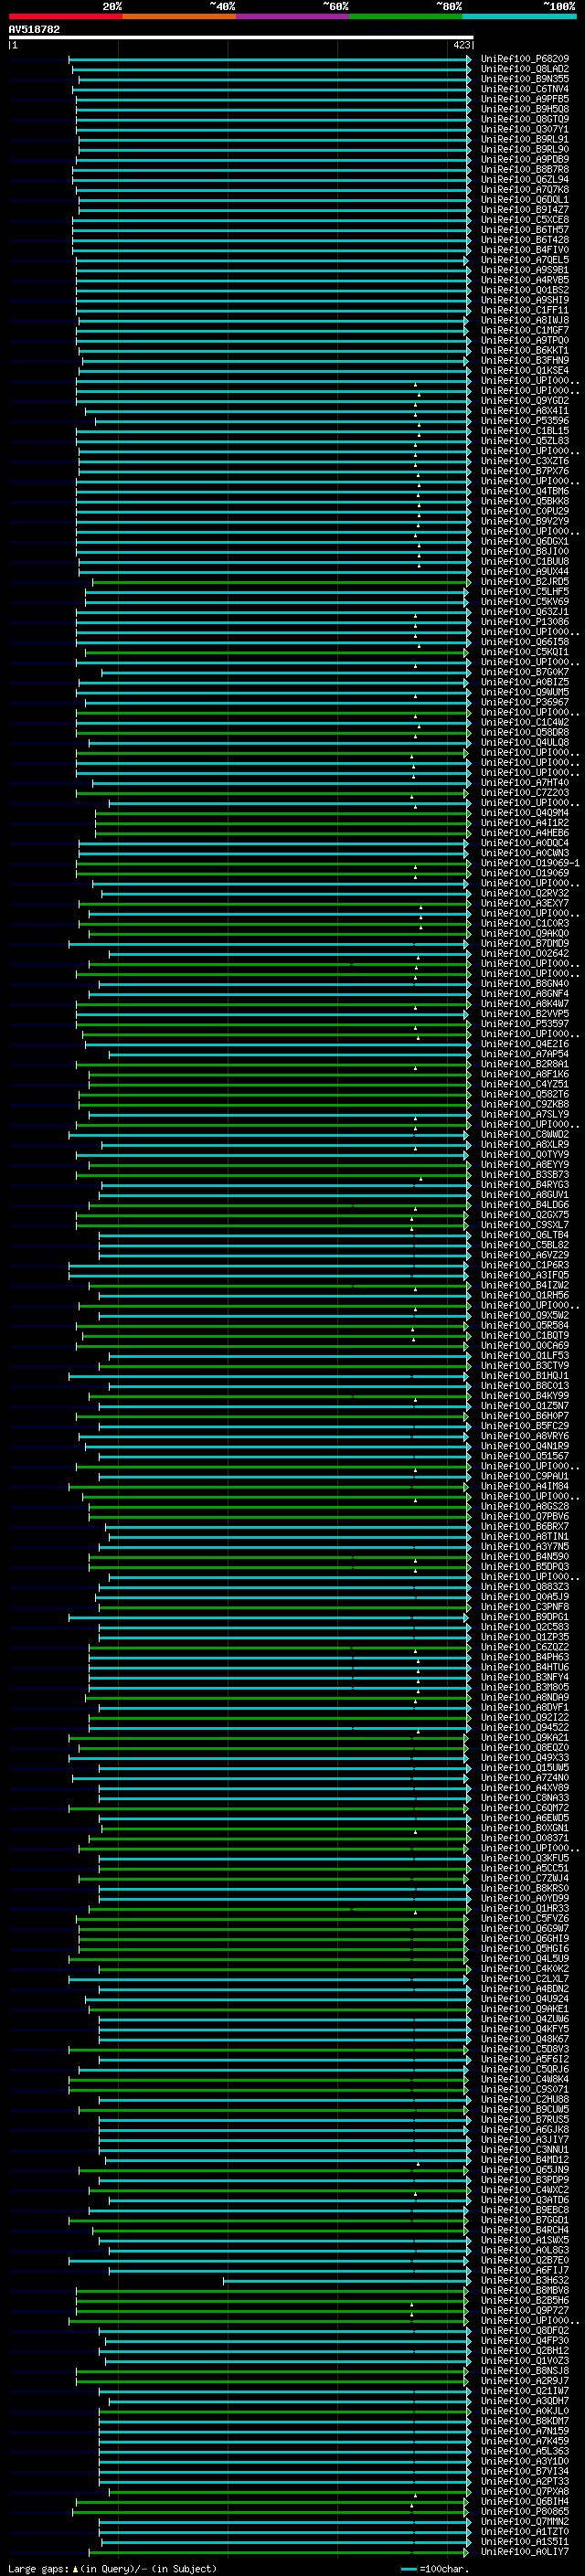Select hit label UniRef100_A9S9B1
585x2576 pixels.
tap(524, 269)
